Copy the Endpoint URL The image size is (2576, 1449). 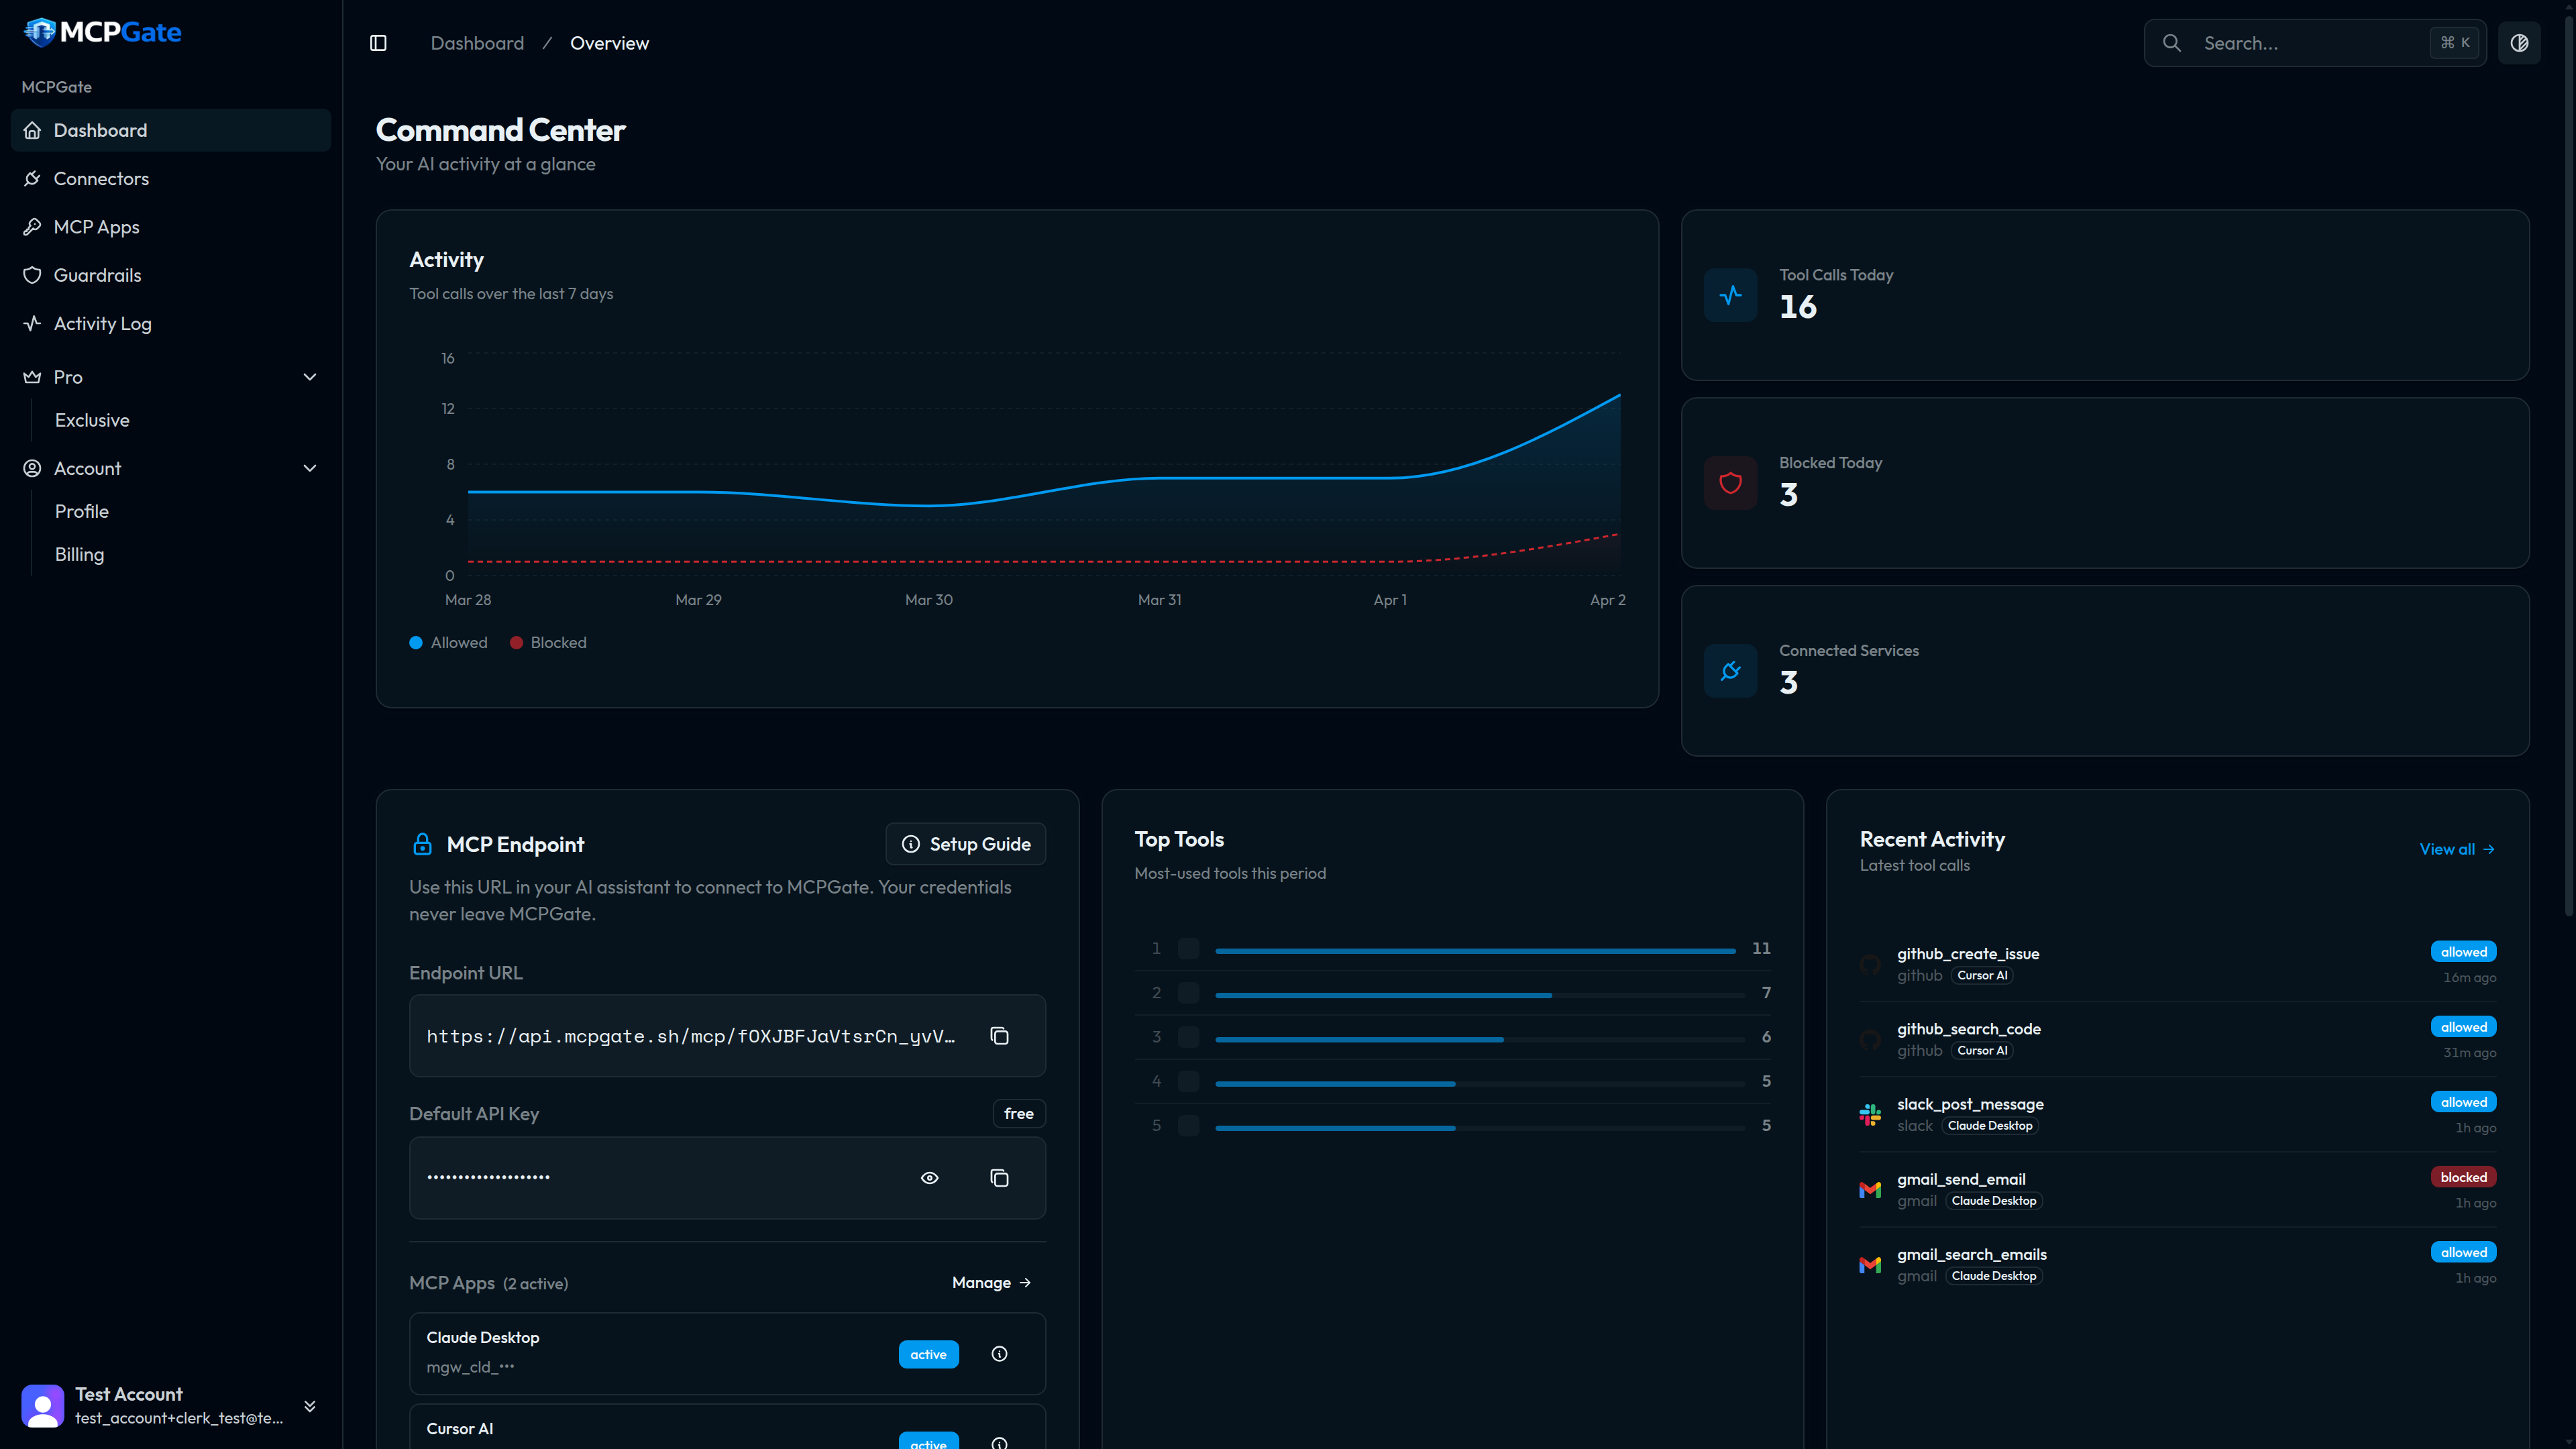click(999, 1036)
